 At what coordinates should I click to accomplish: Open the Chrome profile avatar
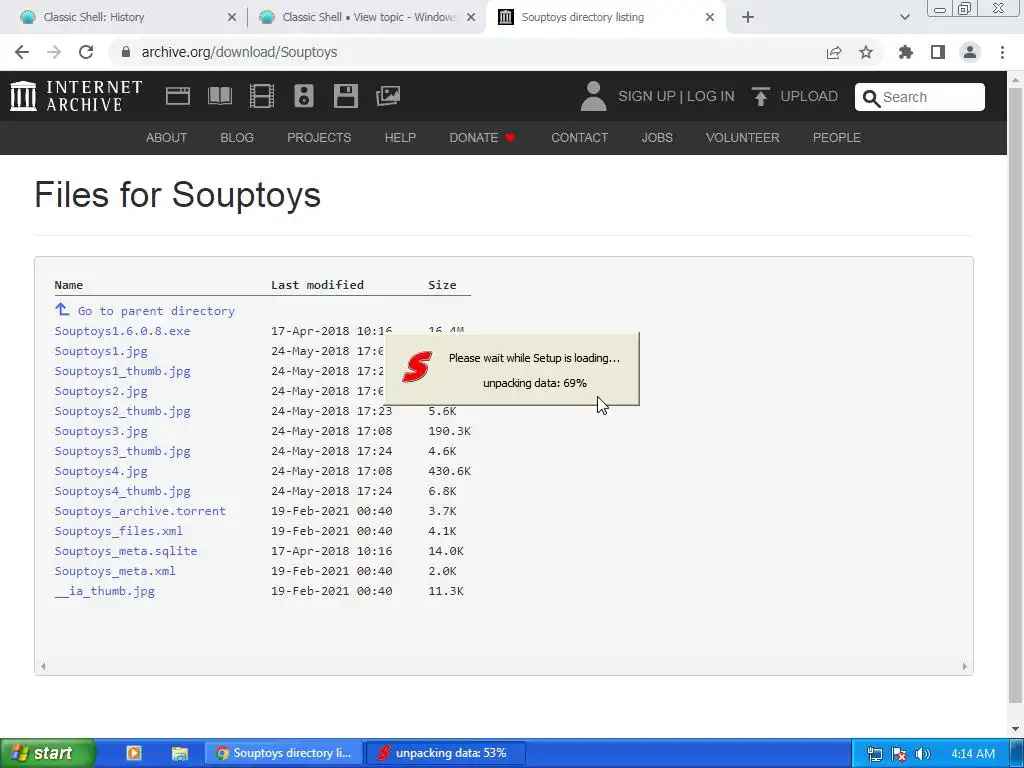970,52
